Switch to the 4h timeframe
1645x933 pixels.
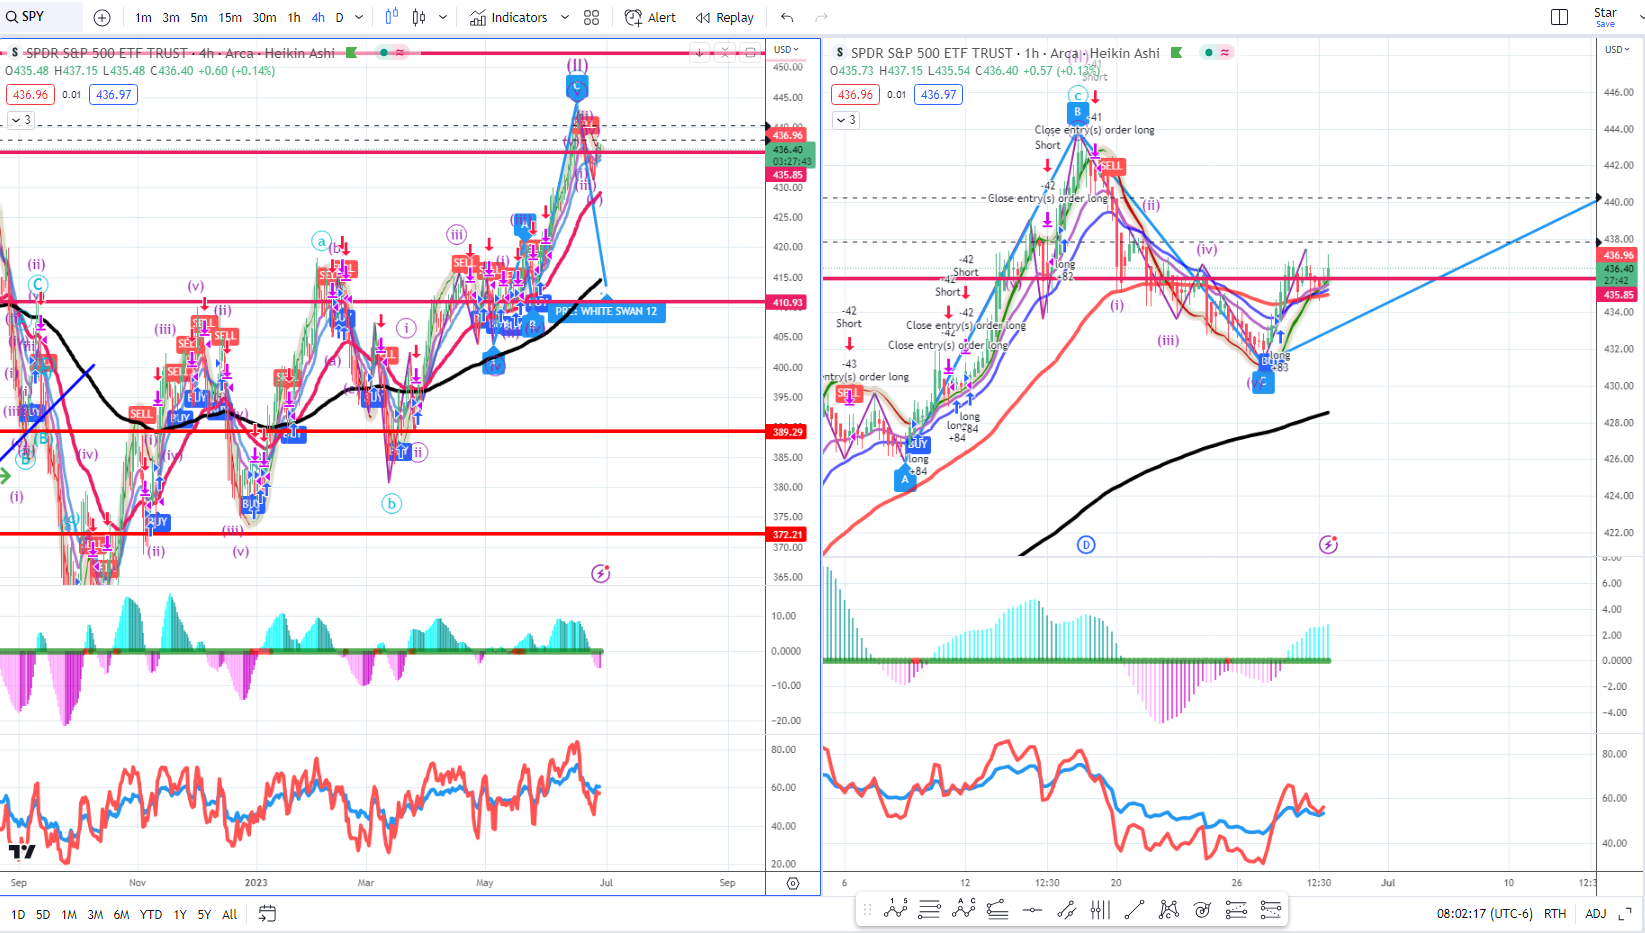click(x=318, y=18)
